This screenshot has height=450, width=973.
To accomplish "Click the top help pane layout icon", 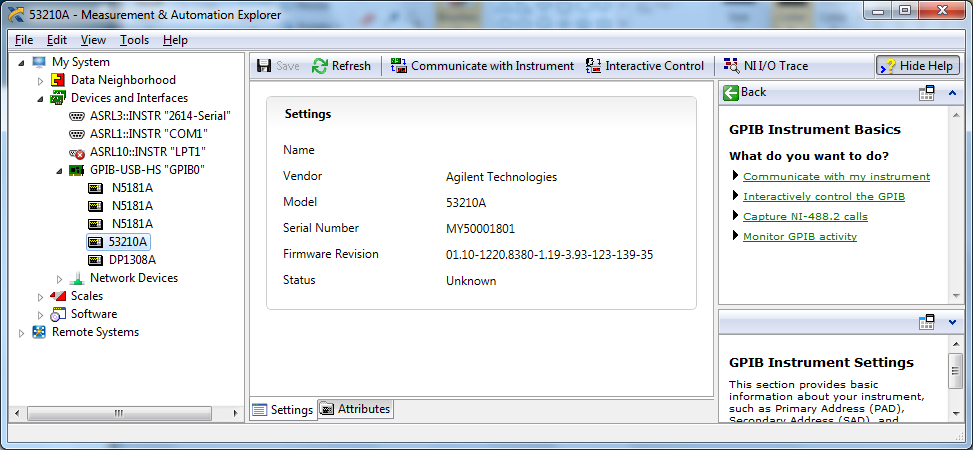I will pyautogui.click(x=926, y=93).
